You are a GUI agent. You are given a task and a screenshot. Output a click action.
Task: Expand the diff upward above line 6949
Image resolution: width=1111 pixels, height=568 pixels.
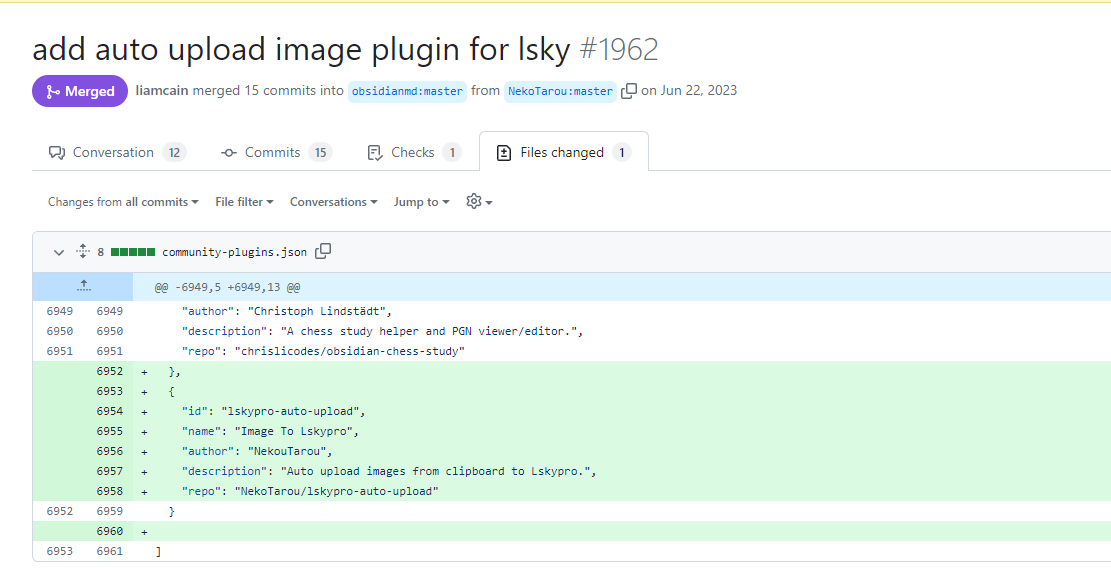[x=83, y=287]
